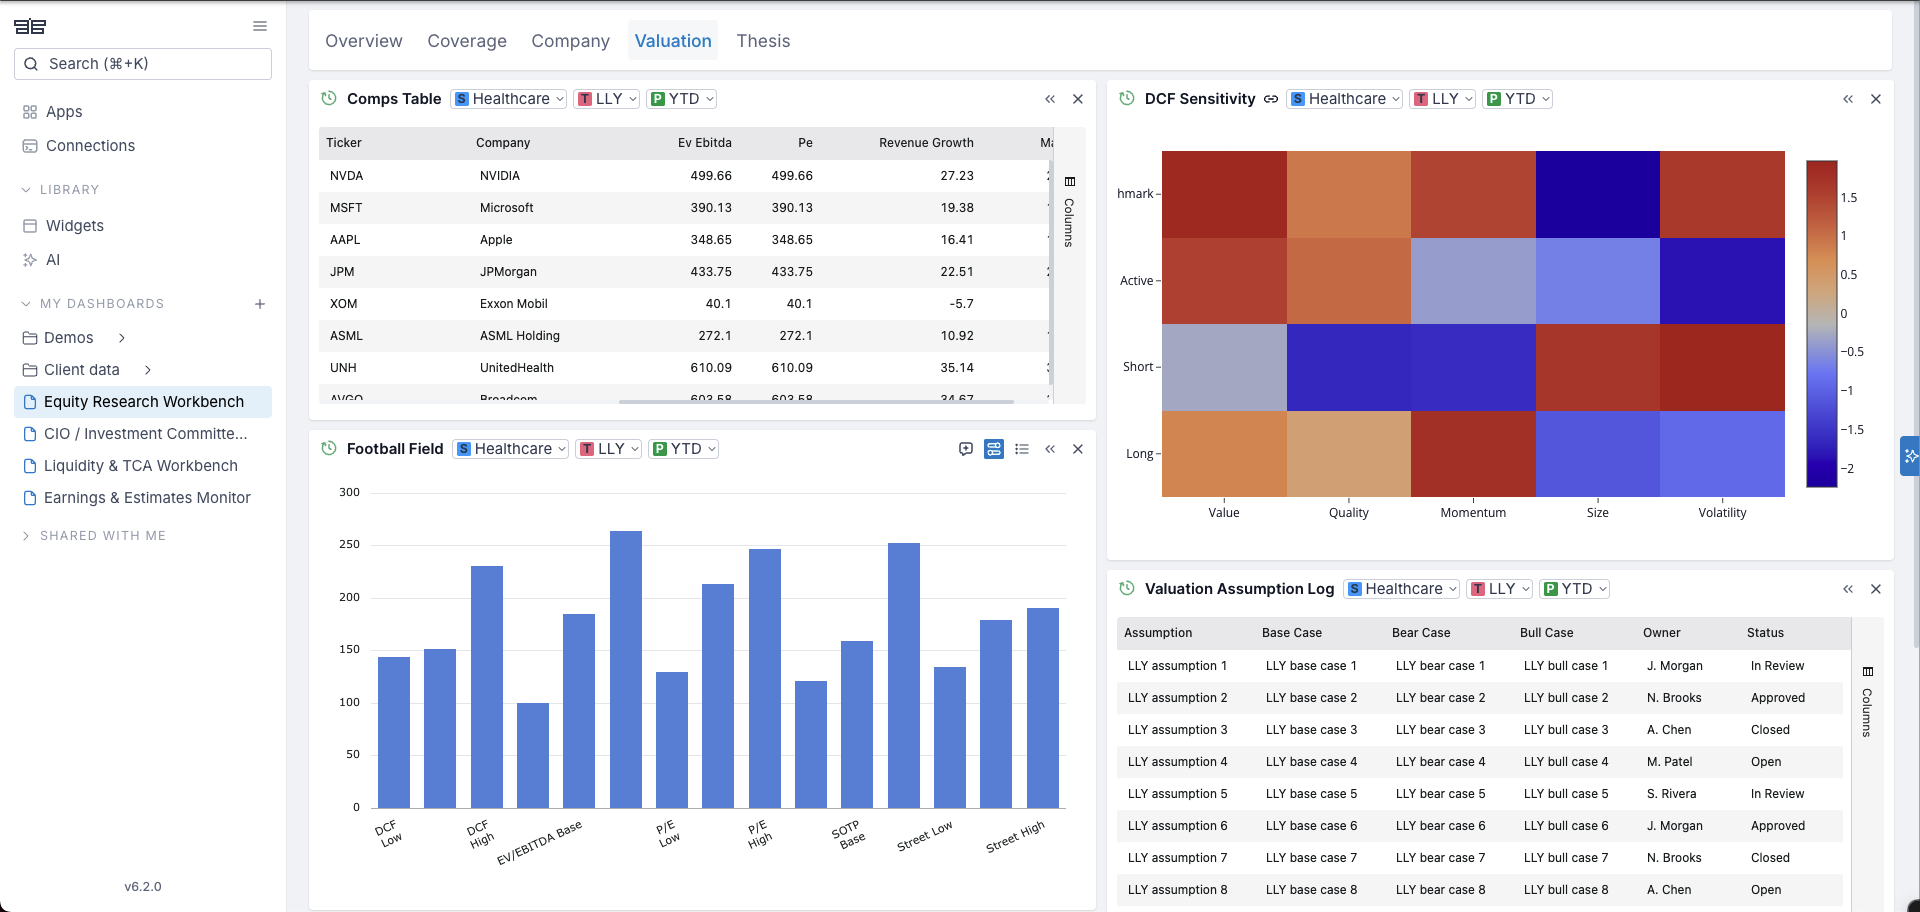
Task: Collapse the LIBRARY section
Action: [61, 190]
